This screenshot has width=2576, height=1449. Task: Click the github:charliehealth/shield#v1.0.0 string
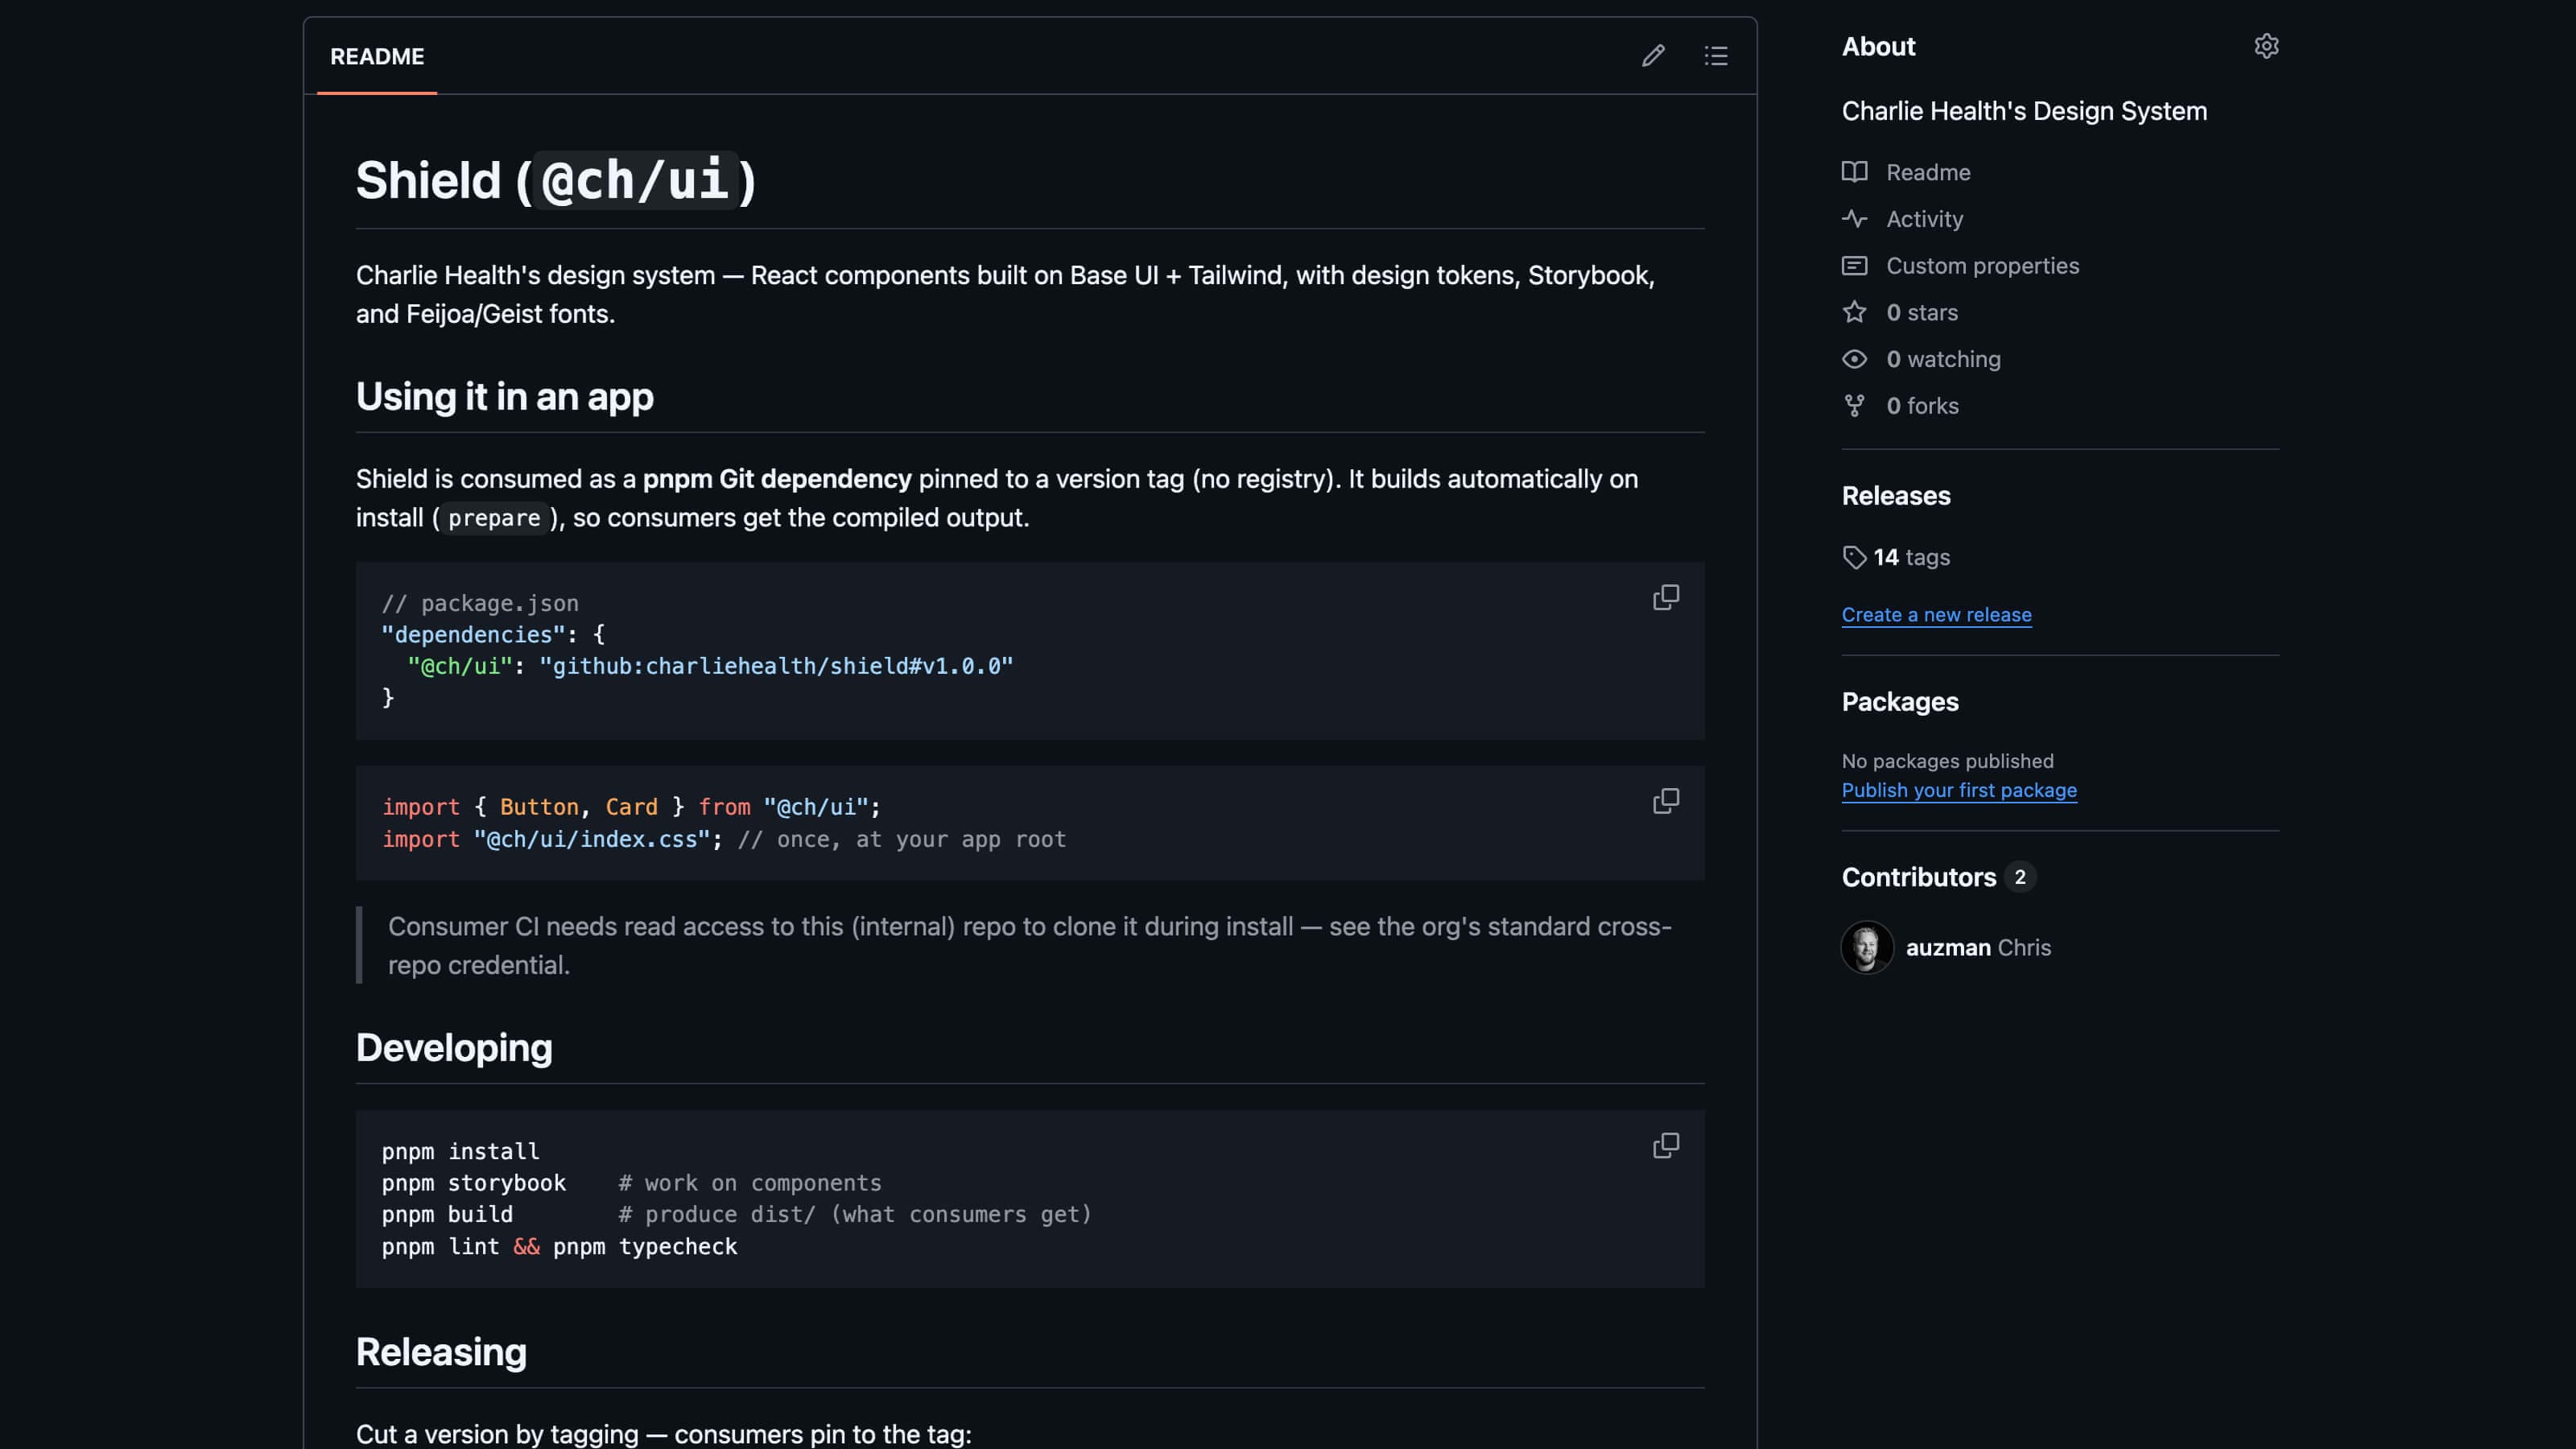[776, 666]
